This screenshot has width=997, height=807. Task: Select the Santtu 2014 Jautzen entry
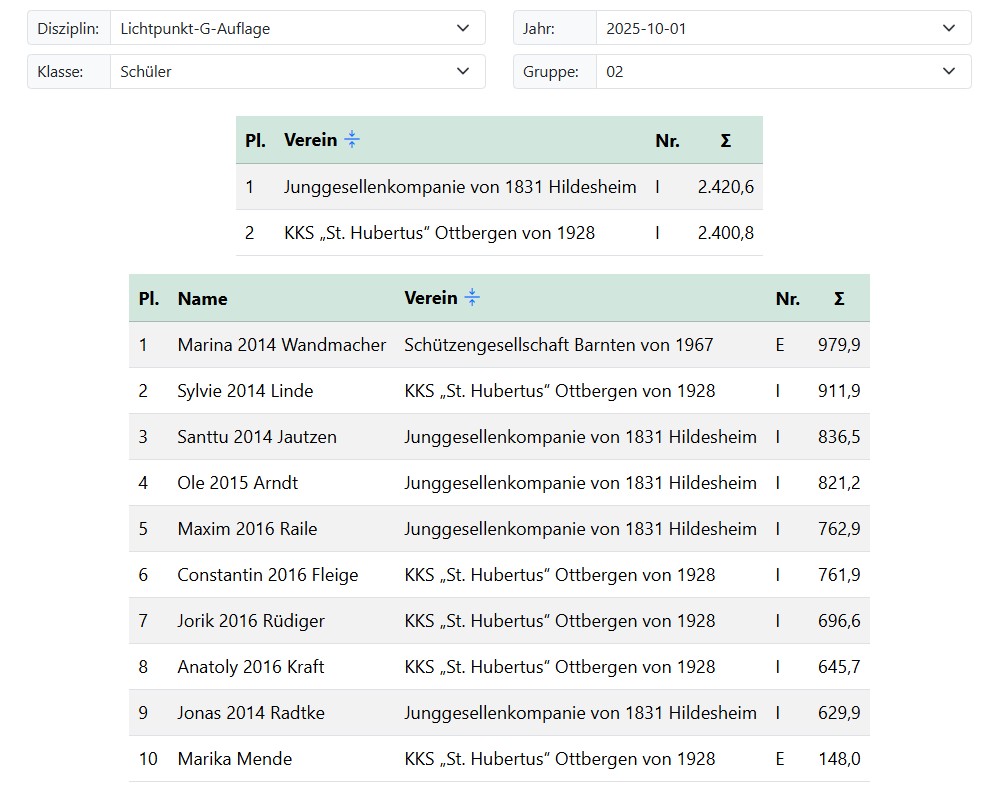pos(257,437)
